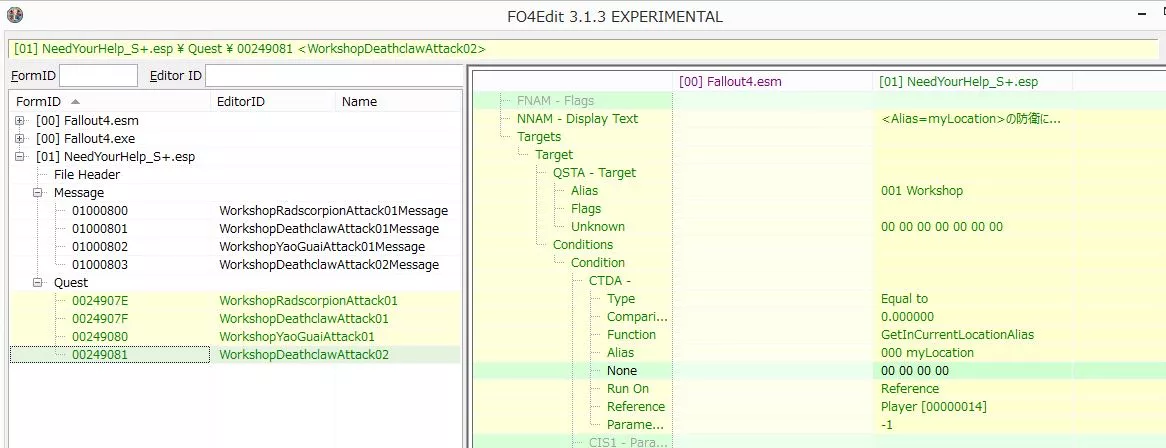1166x448 pixels.
Task: Click the [00] Fallout4.esm column header
Action: 729,82
